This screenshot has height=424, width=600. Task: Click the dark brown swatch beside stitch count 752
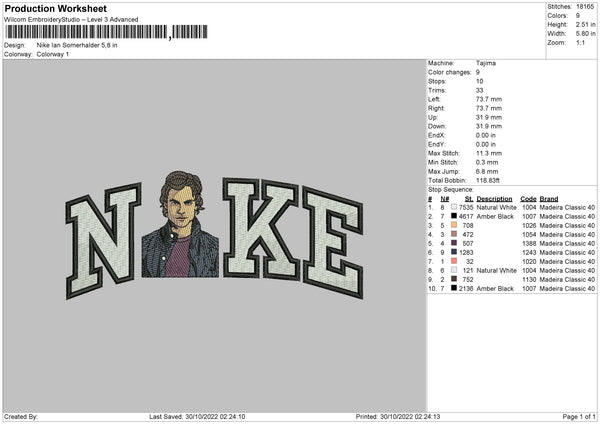tap(454, 279)
